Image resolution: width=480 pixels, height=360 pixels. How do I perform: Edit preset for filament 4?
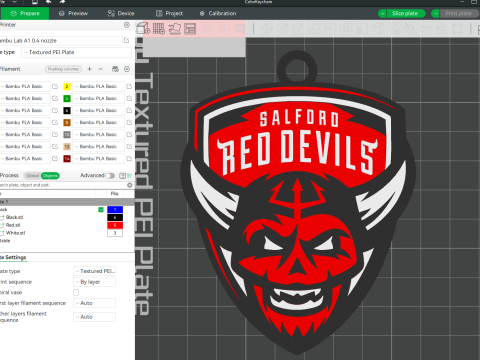point(129,98)
